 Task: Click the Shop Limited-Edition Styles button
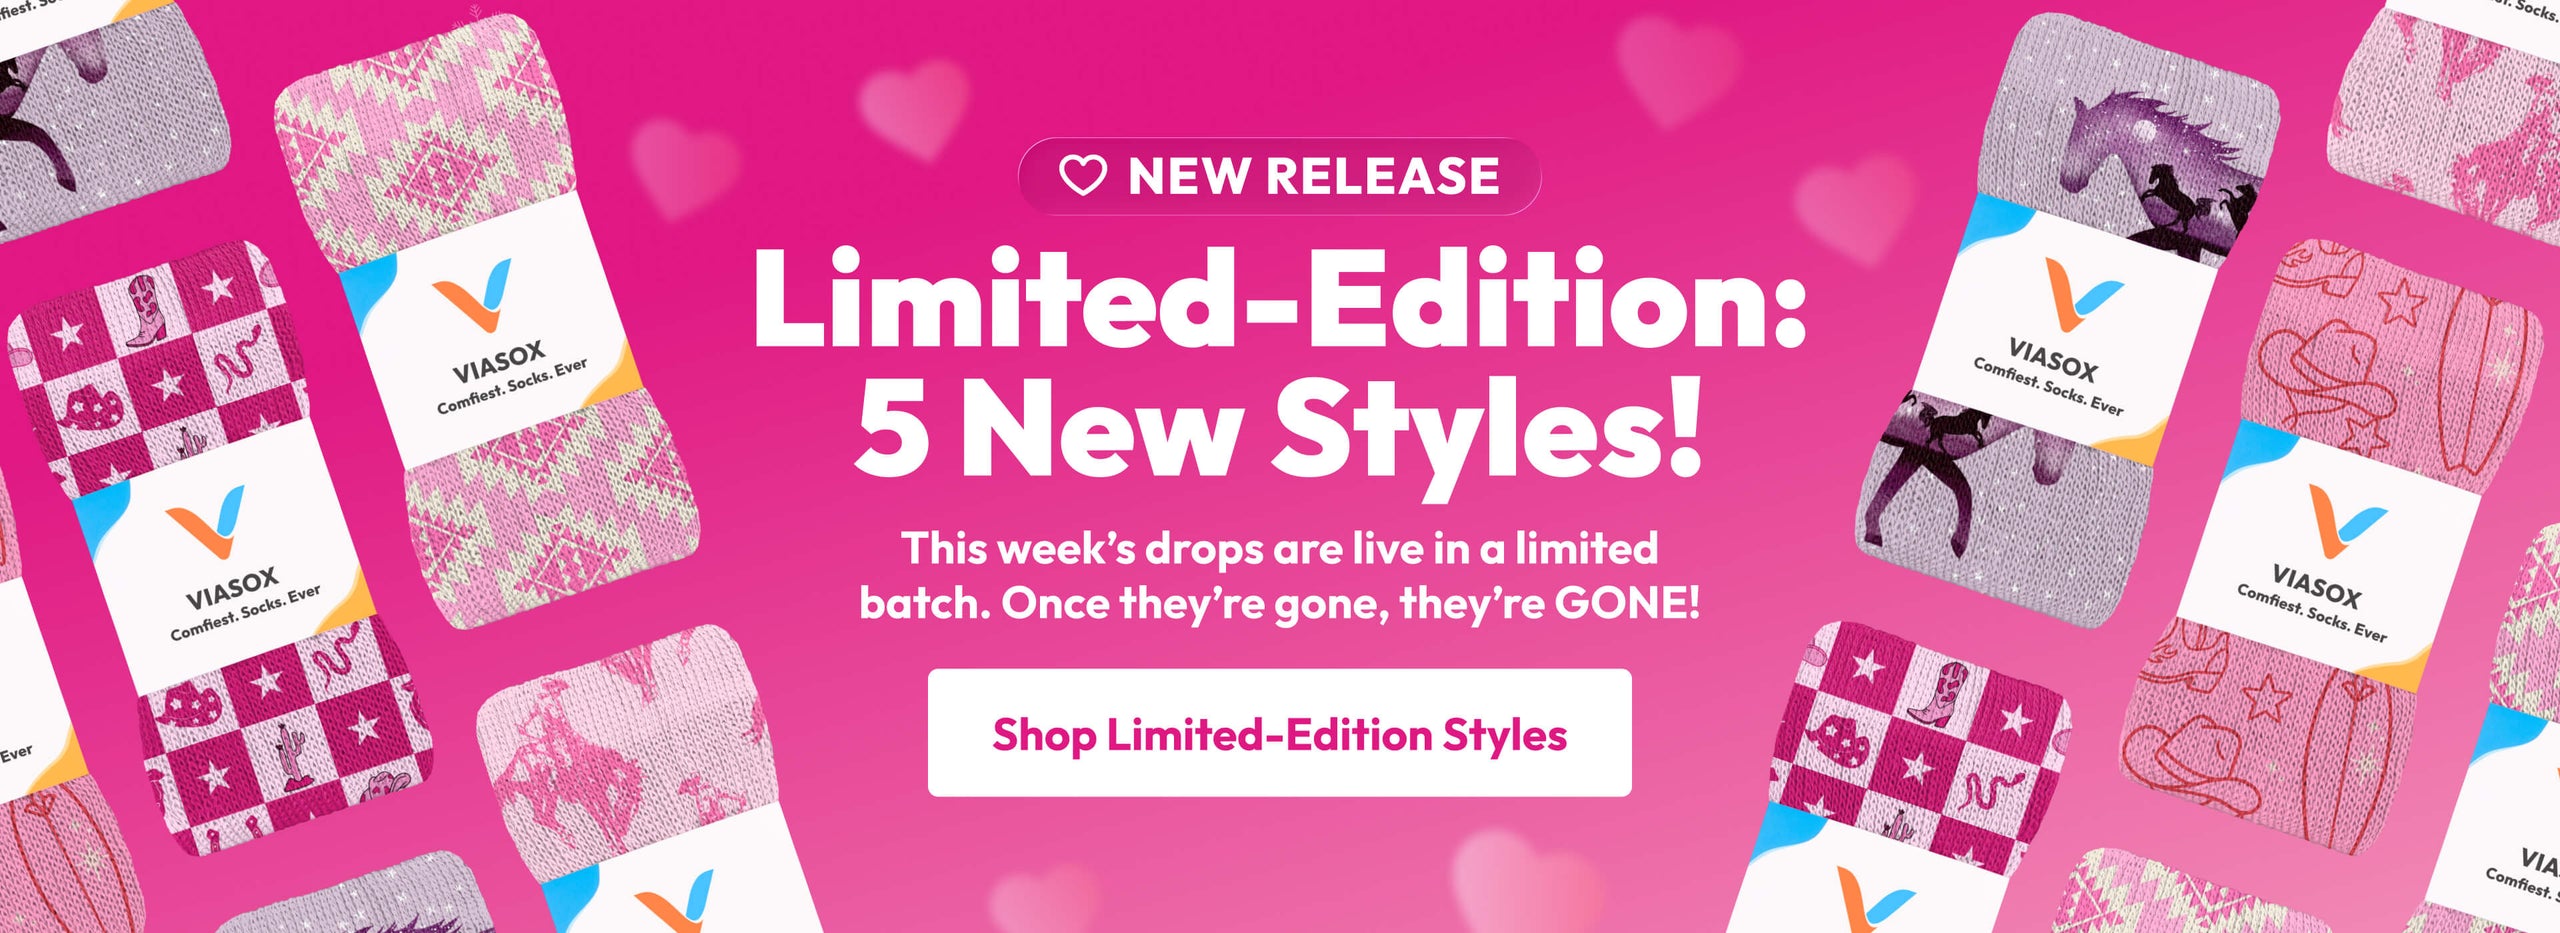tap(1279, 733)
